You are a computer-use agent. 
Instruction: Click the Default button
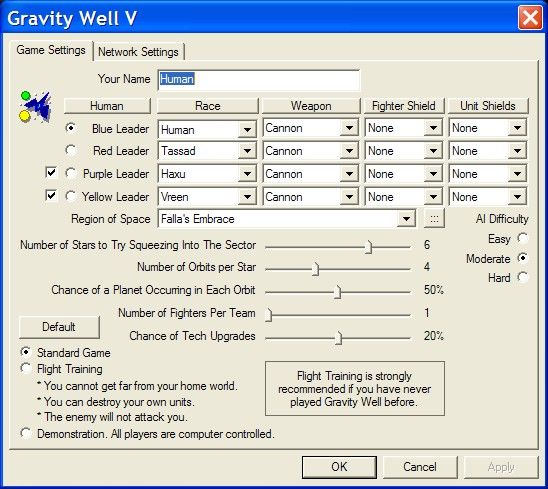(x=59, y=327)
